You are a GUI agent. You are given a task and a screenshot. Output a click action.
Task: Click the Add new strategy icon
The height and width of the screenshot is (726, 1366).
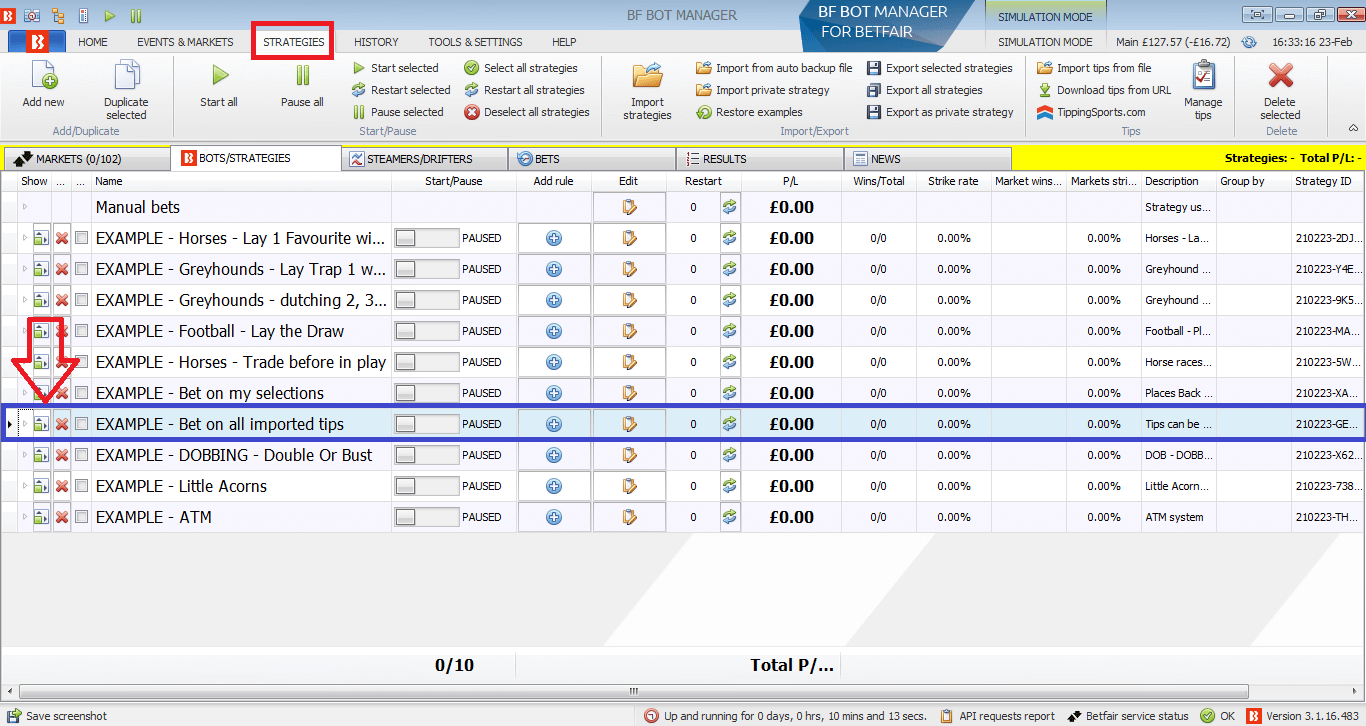click(x=43, y=76)
